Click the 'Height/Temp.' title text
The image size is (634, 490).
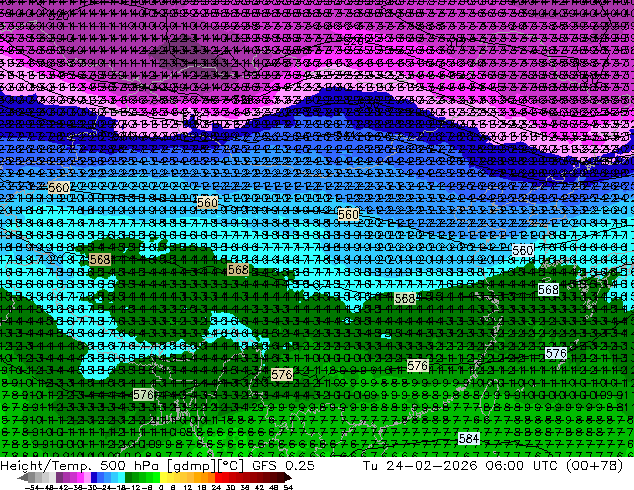click(48, 466)
